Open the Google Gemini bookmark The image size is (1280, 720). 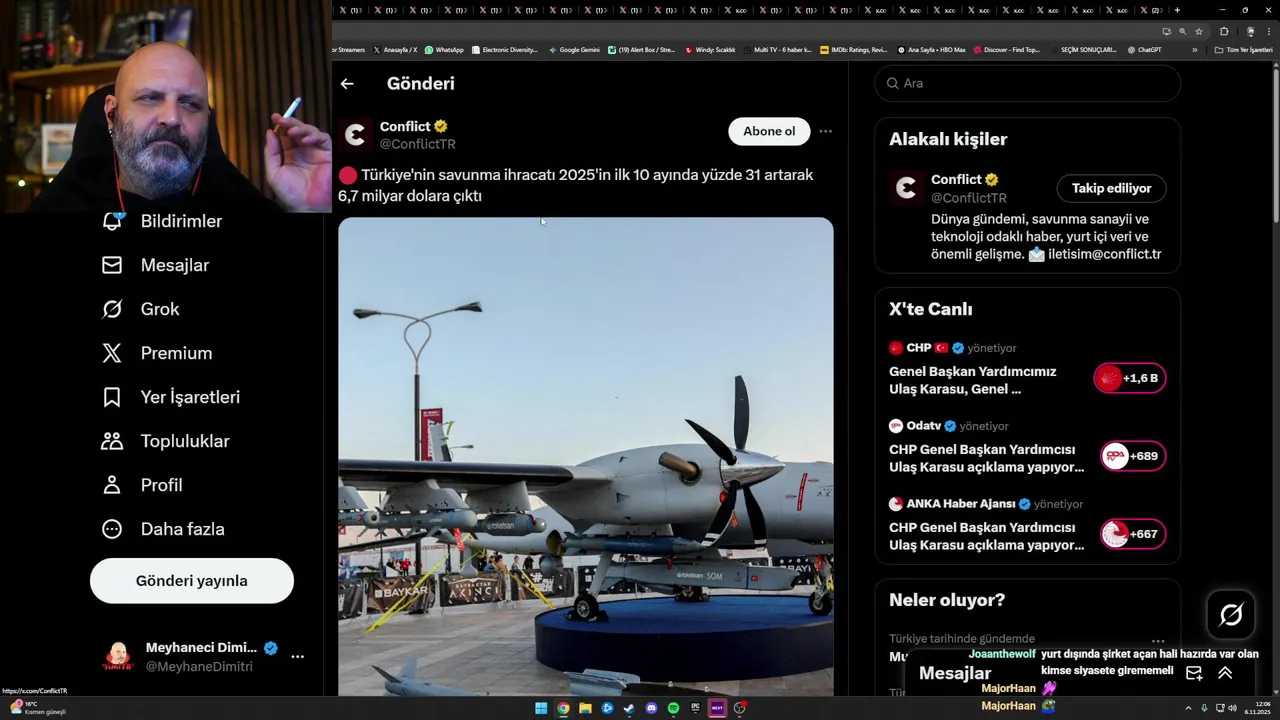[574, 50]
